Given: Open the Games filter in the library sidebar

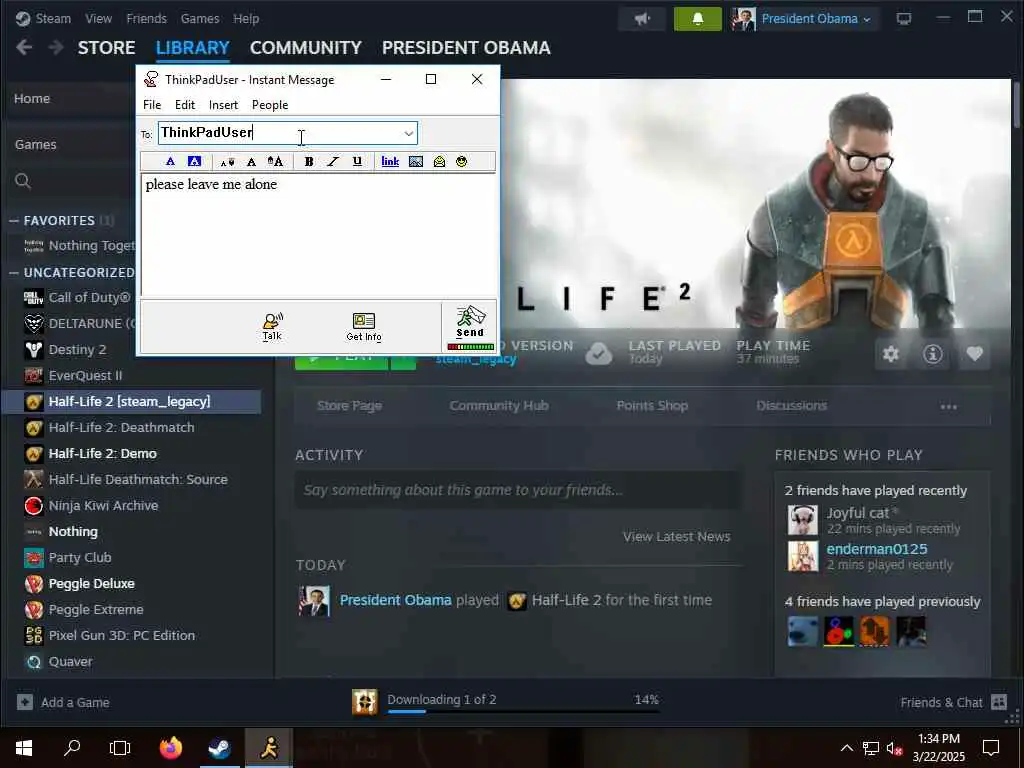Looking at the screenshot, I should coord(36,144).
